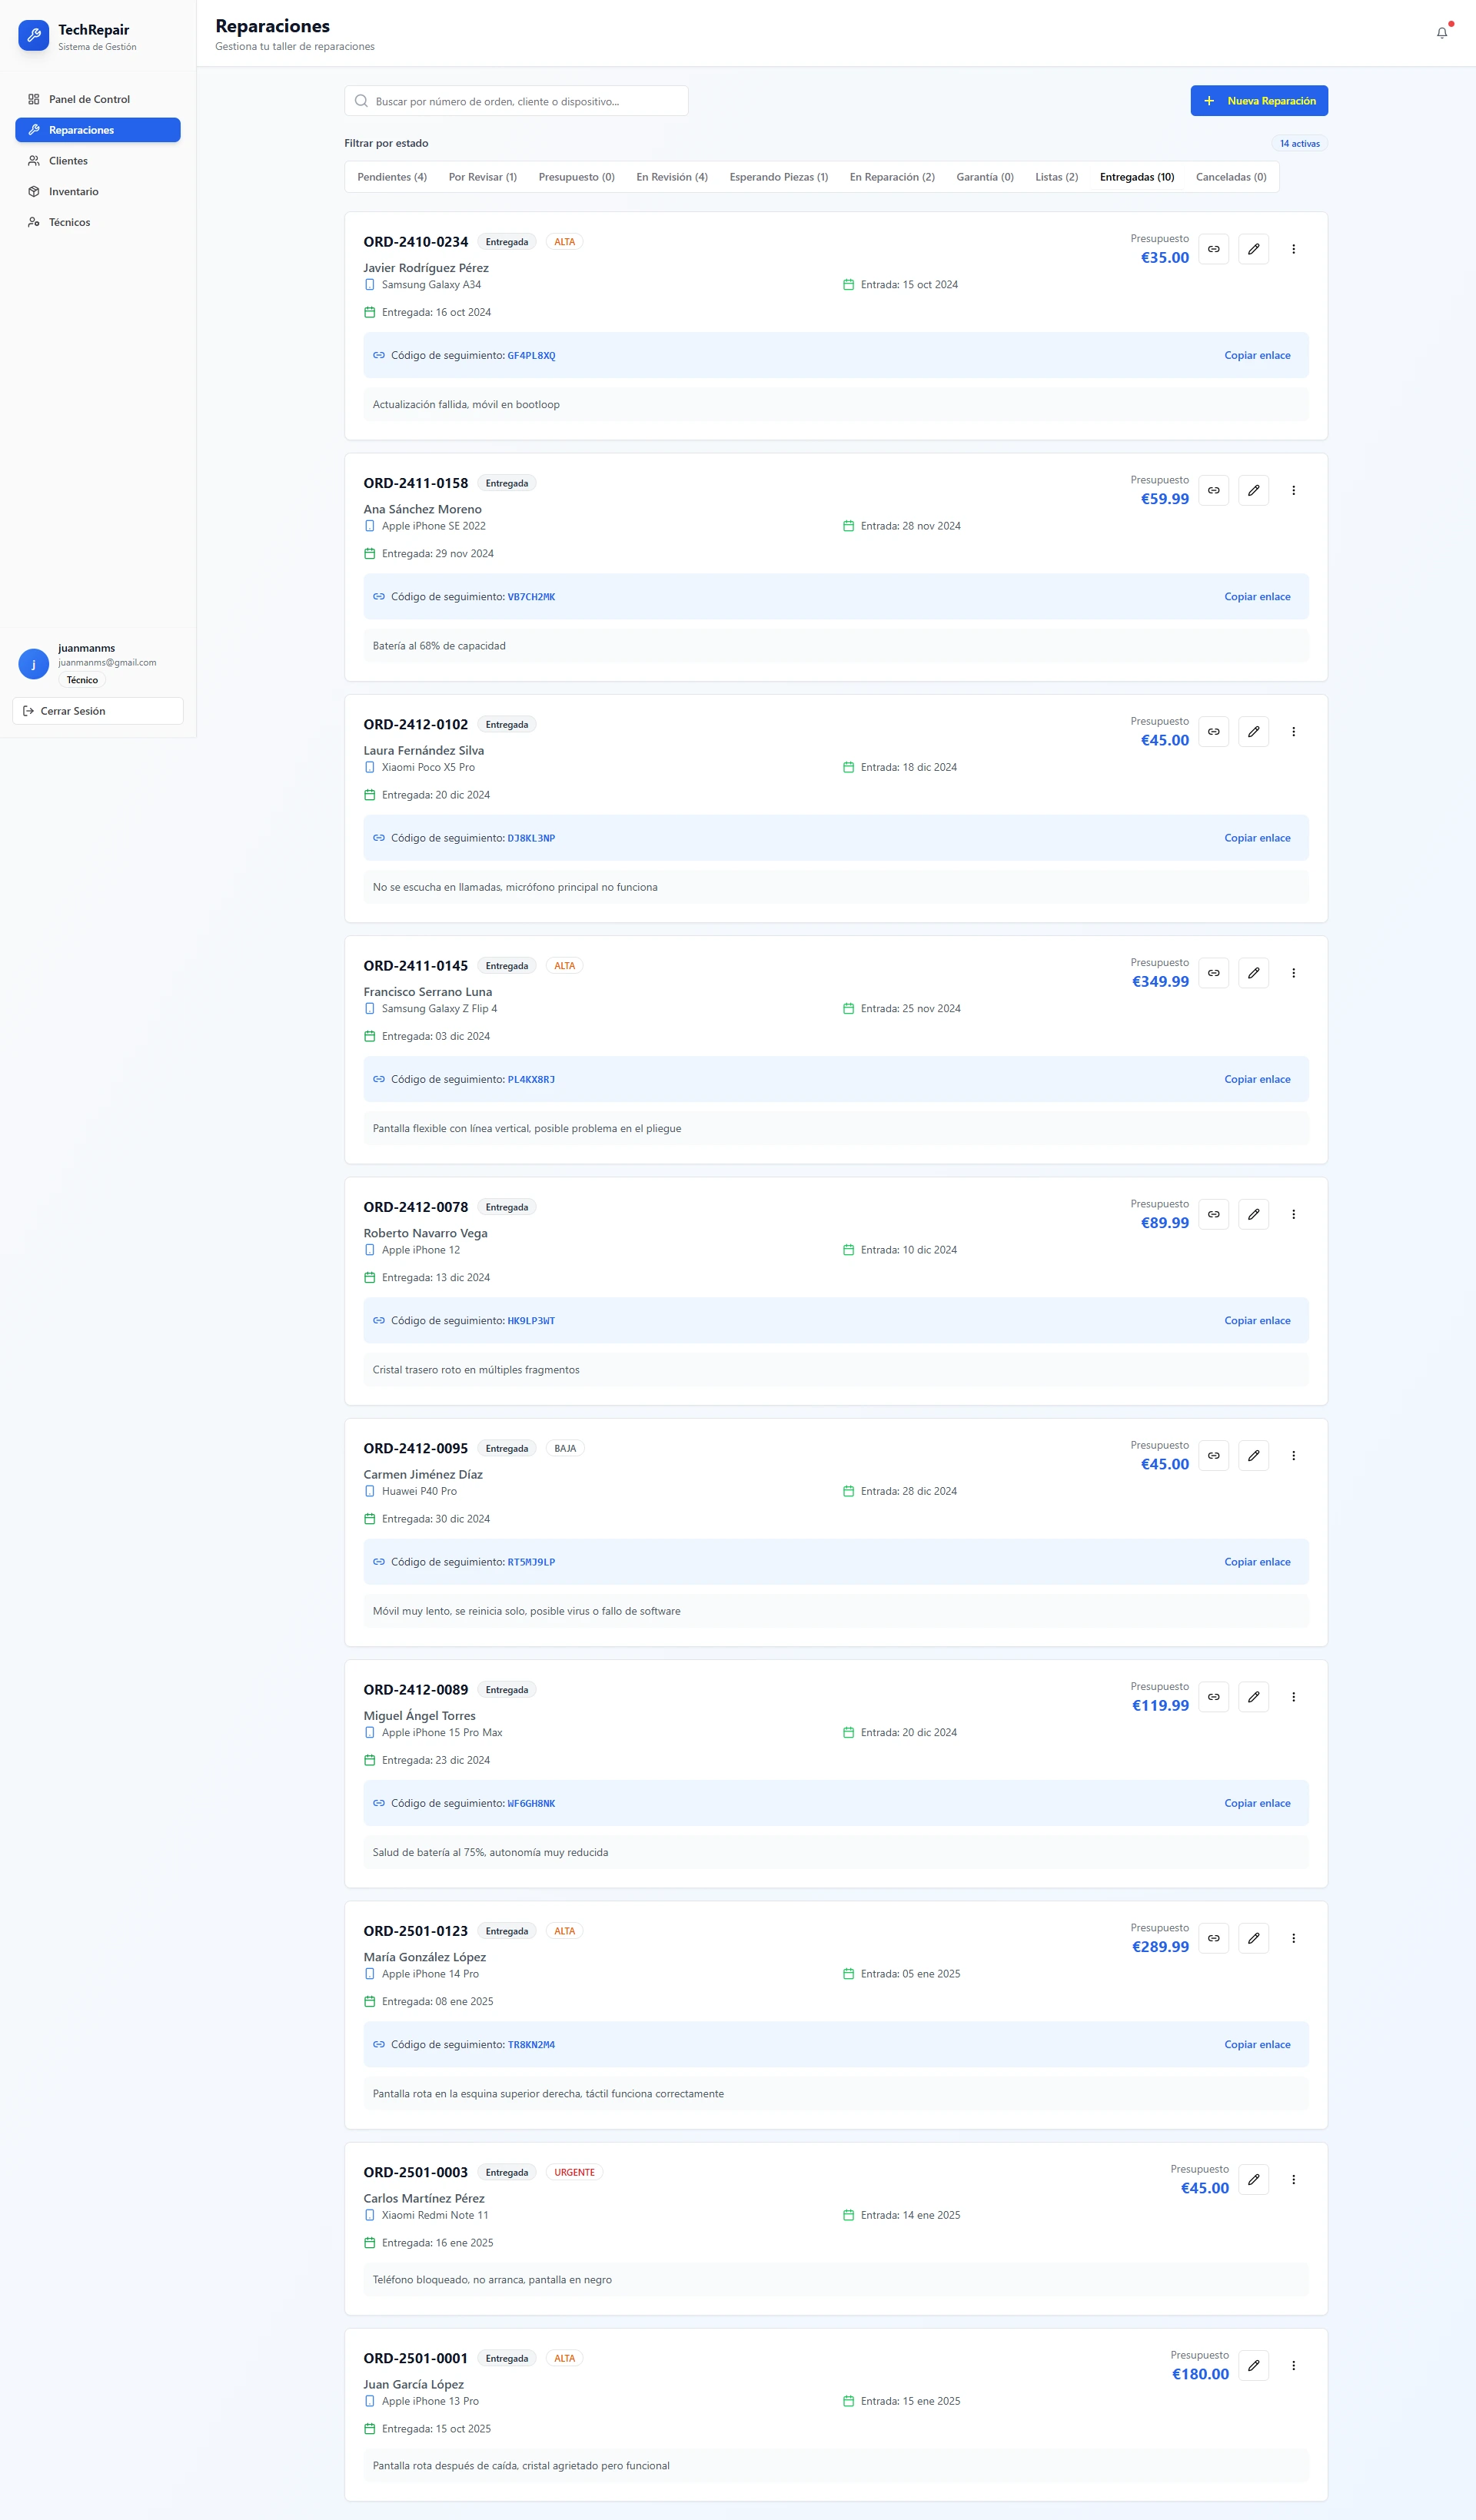Click the notification bell icon

click(x=1441, y=33)
